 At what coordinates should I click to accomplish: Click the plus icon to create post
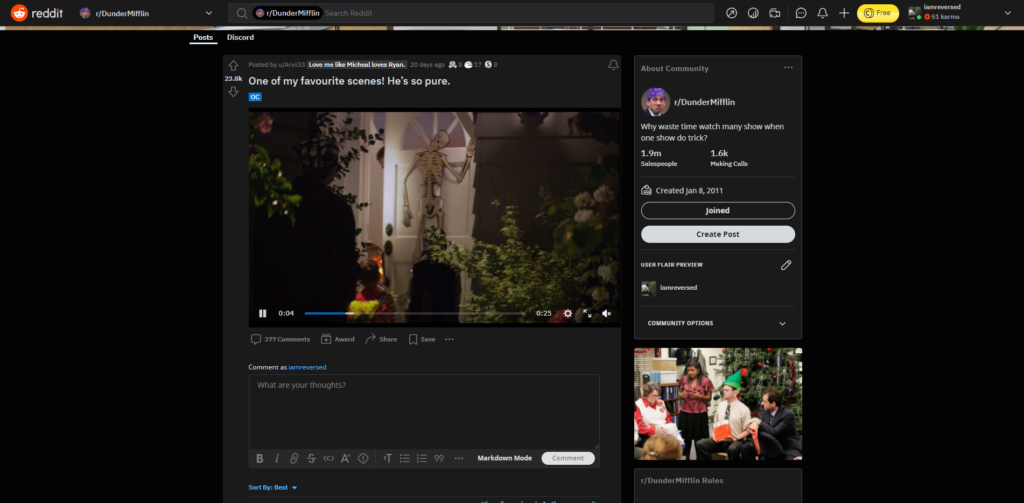[x=844, y=13]
